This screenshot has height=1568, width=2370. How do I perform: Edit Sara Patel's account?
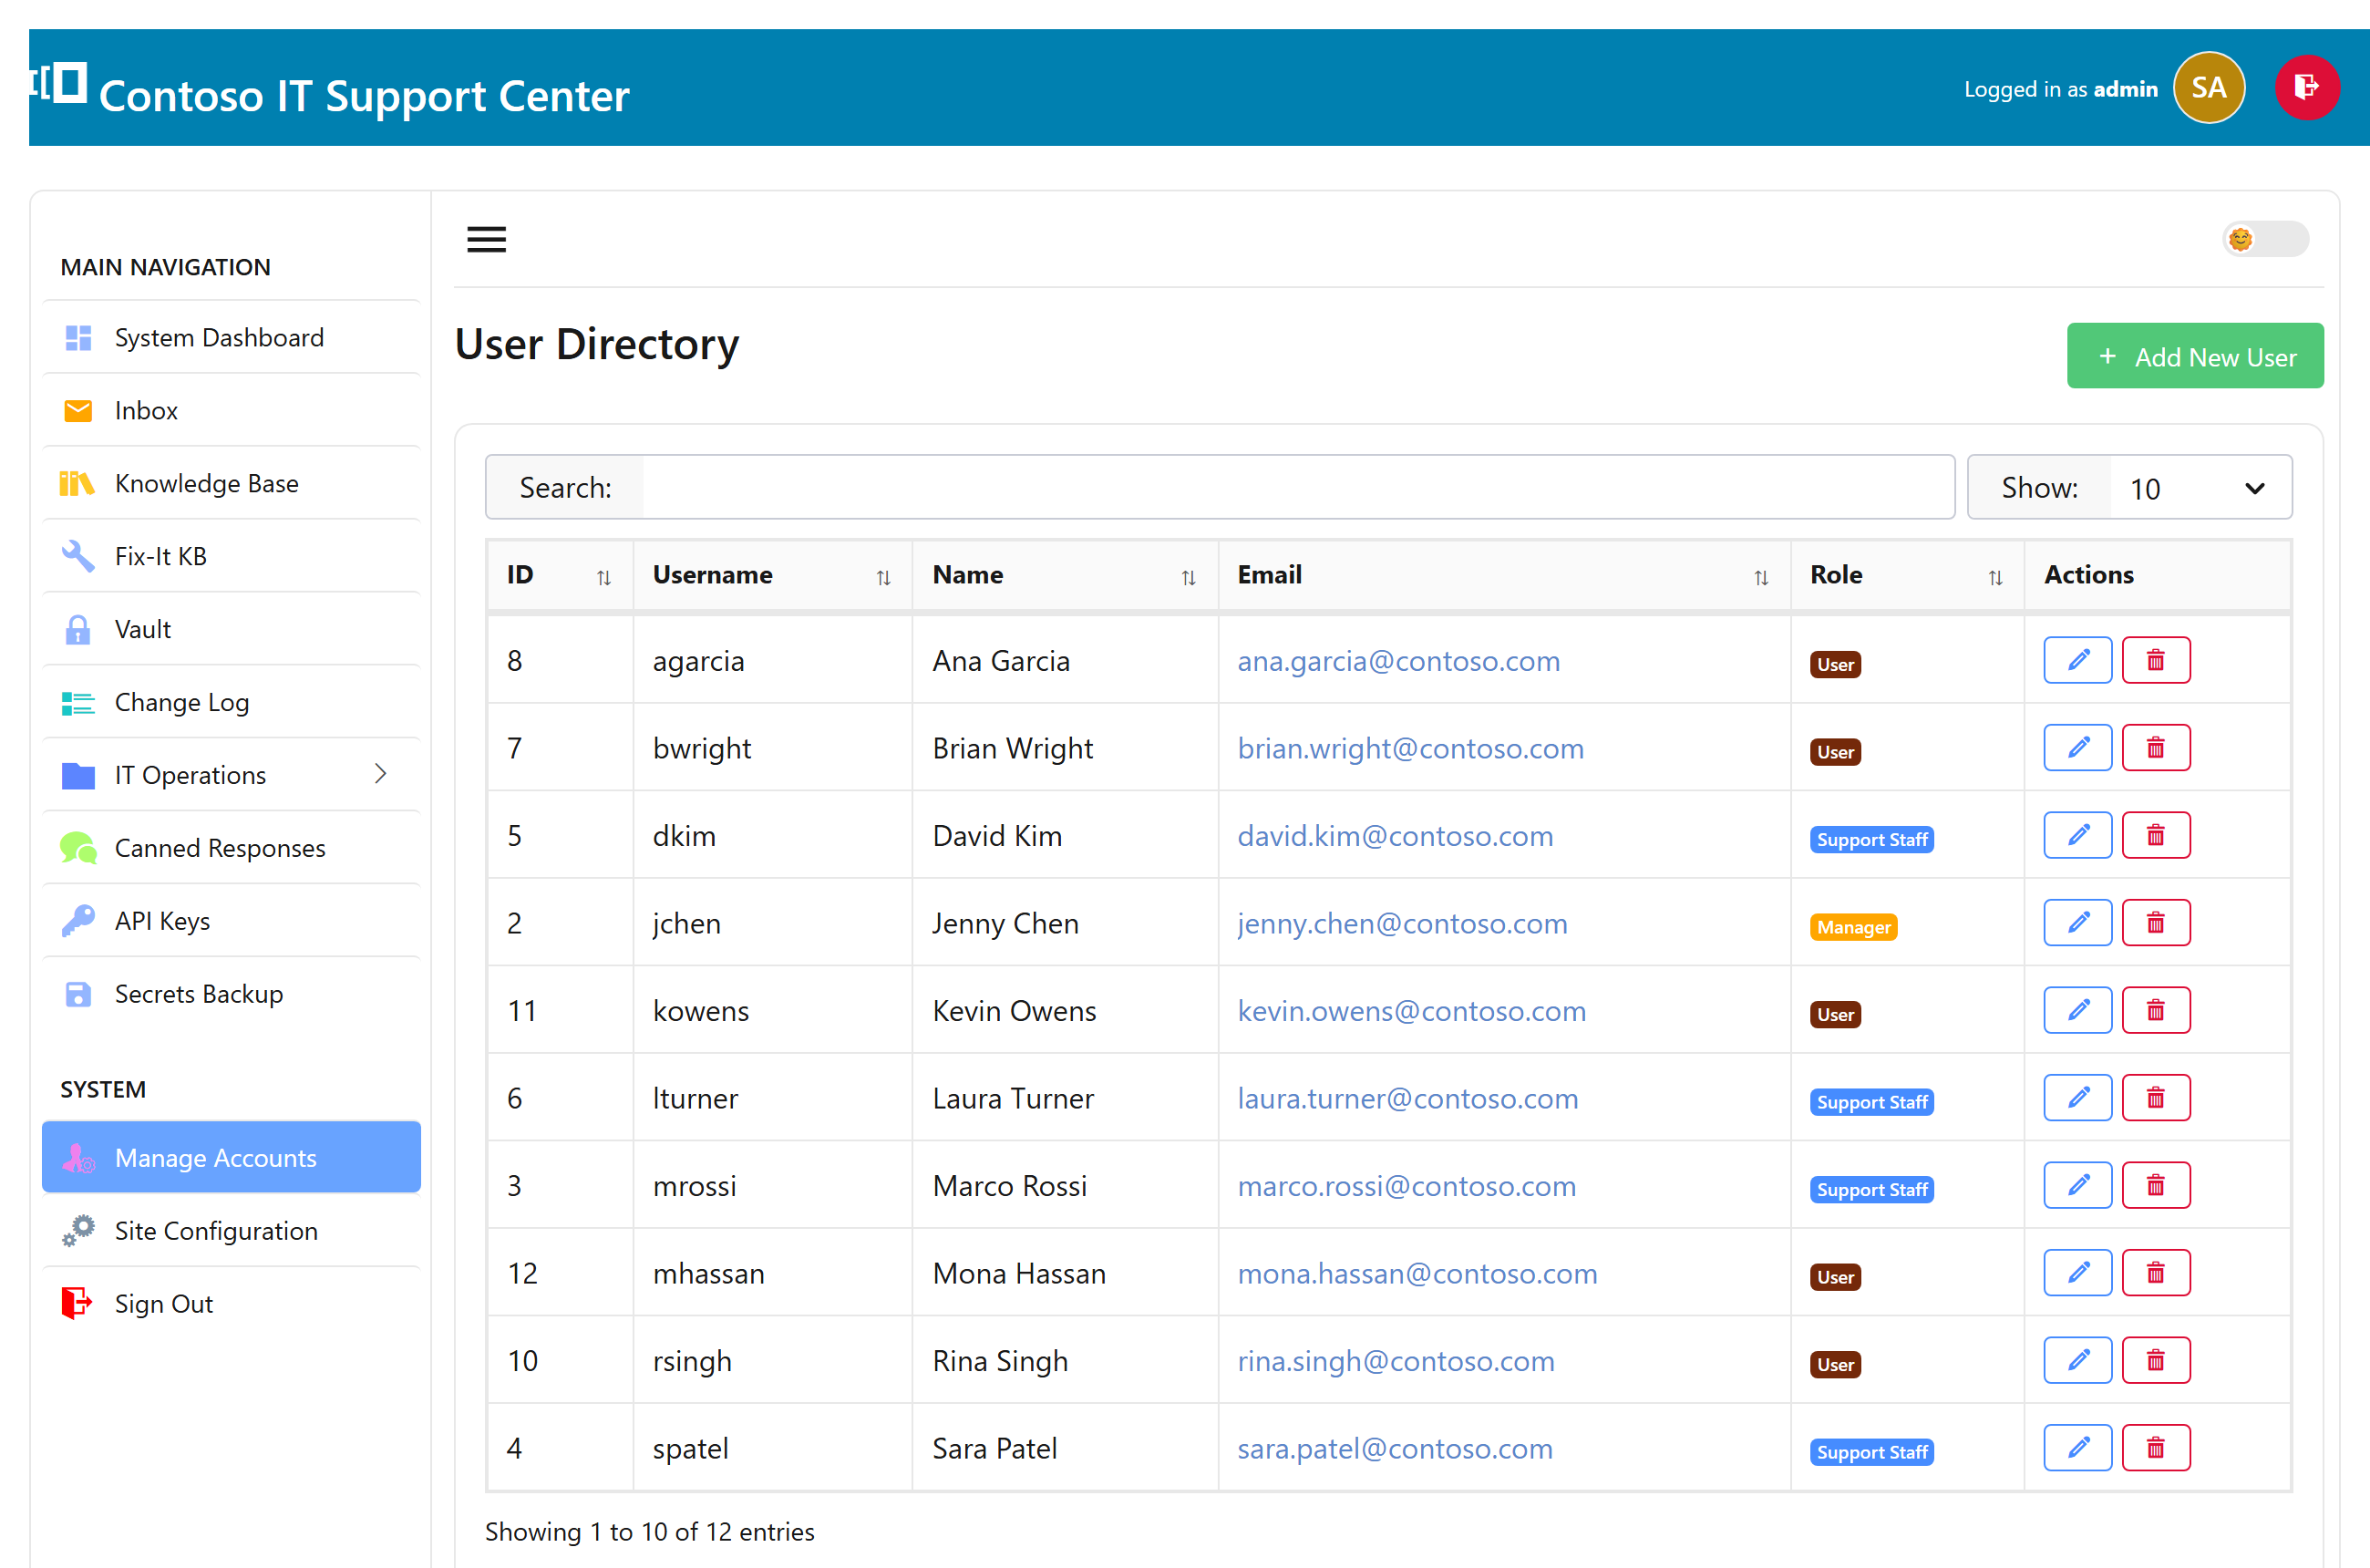pyautogui.click(x=2077, y=1448)
